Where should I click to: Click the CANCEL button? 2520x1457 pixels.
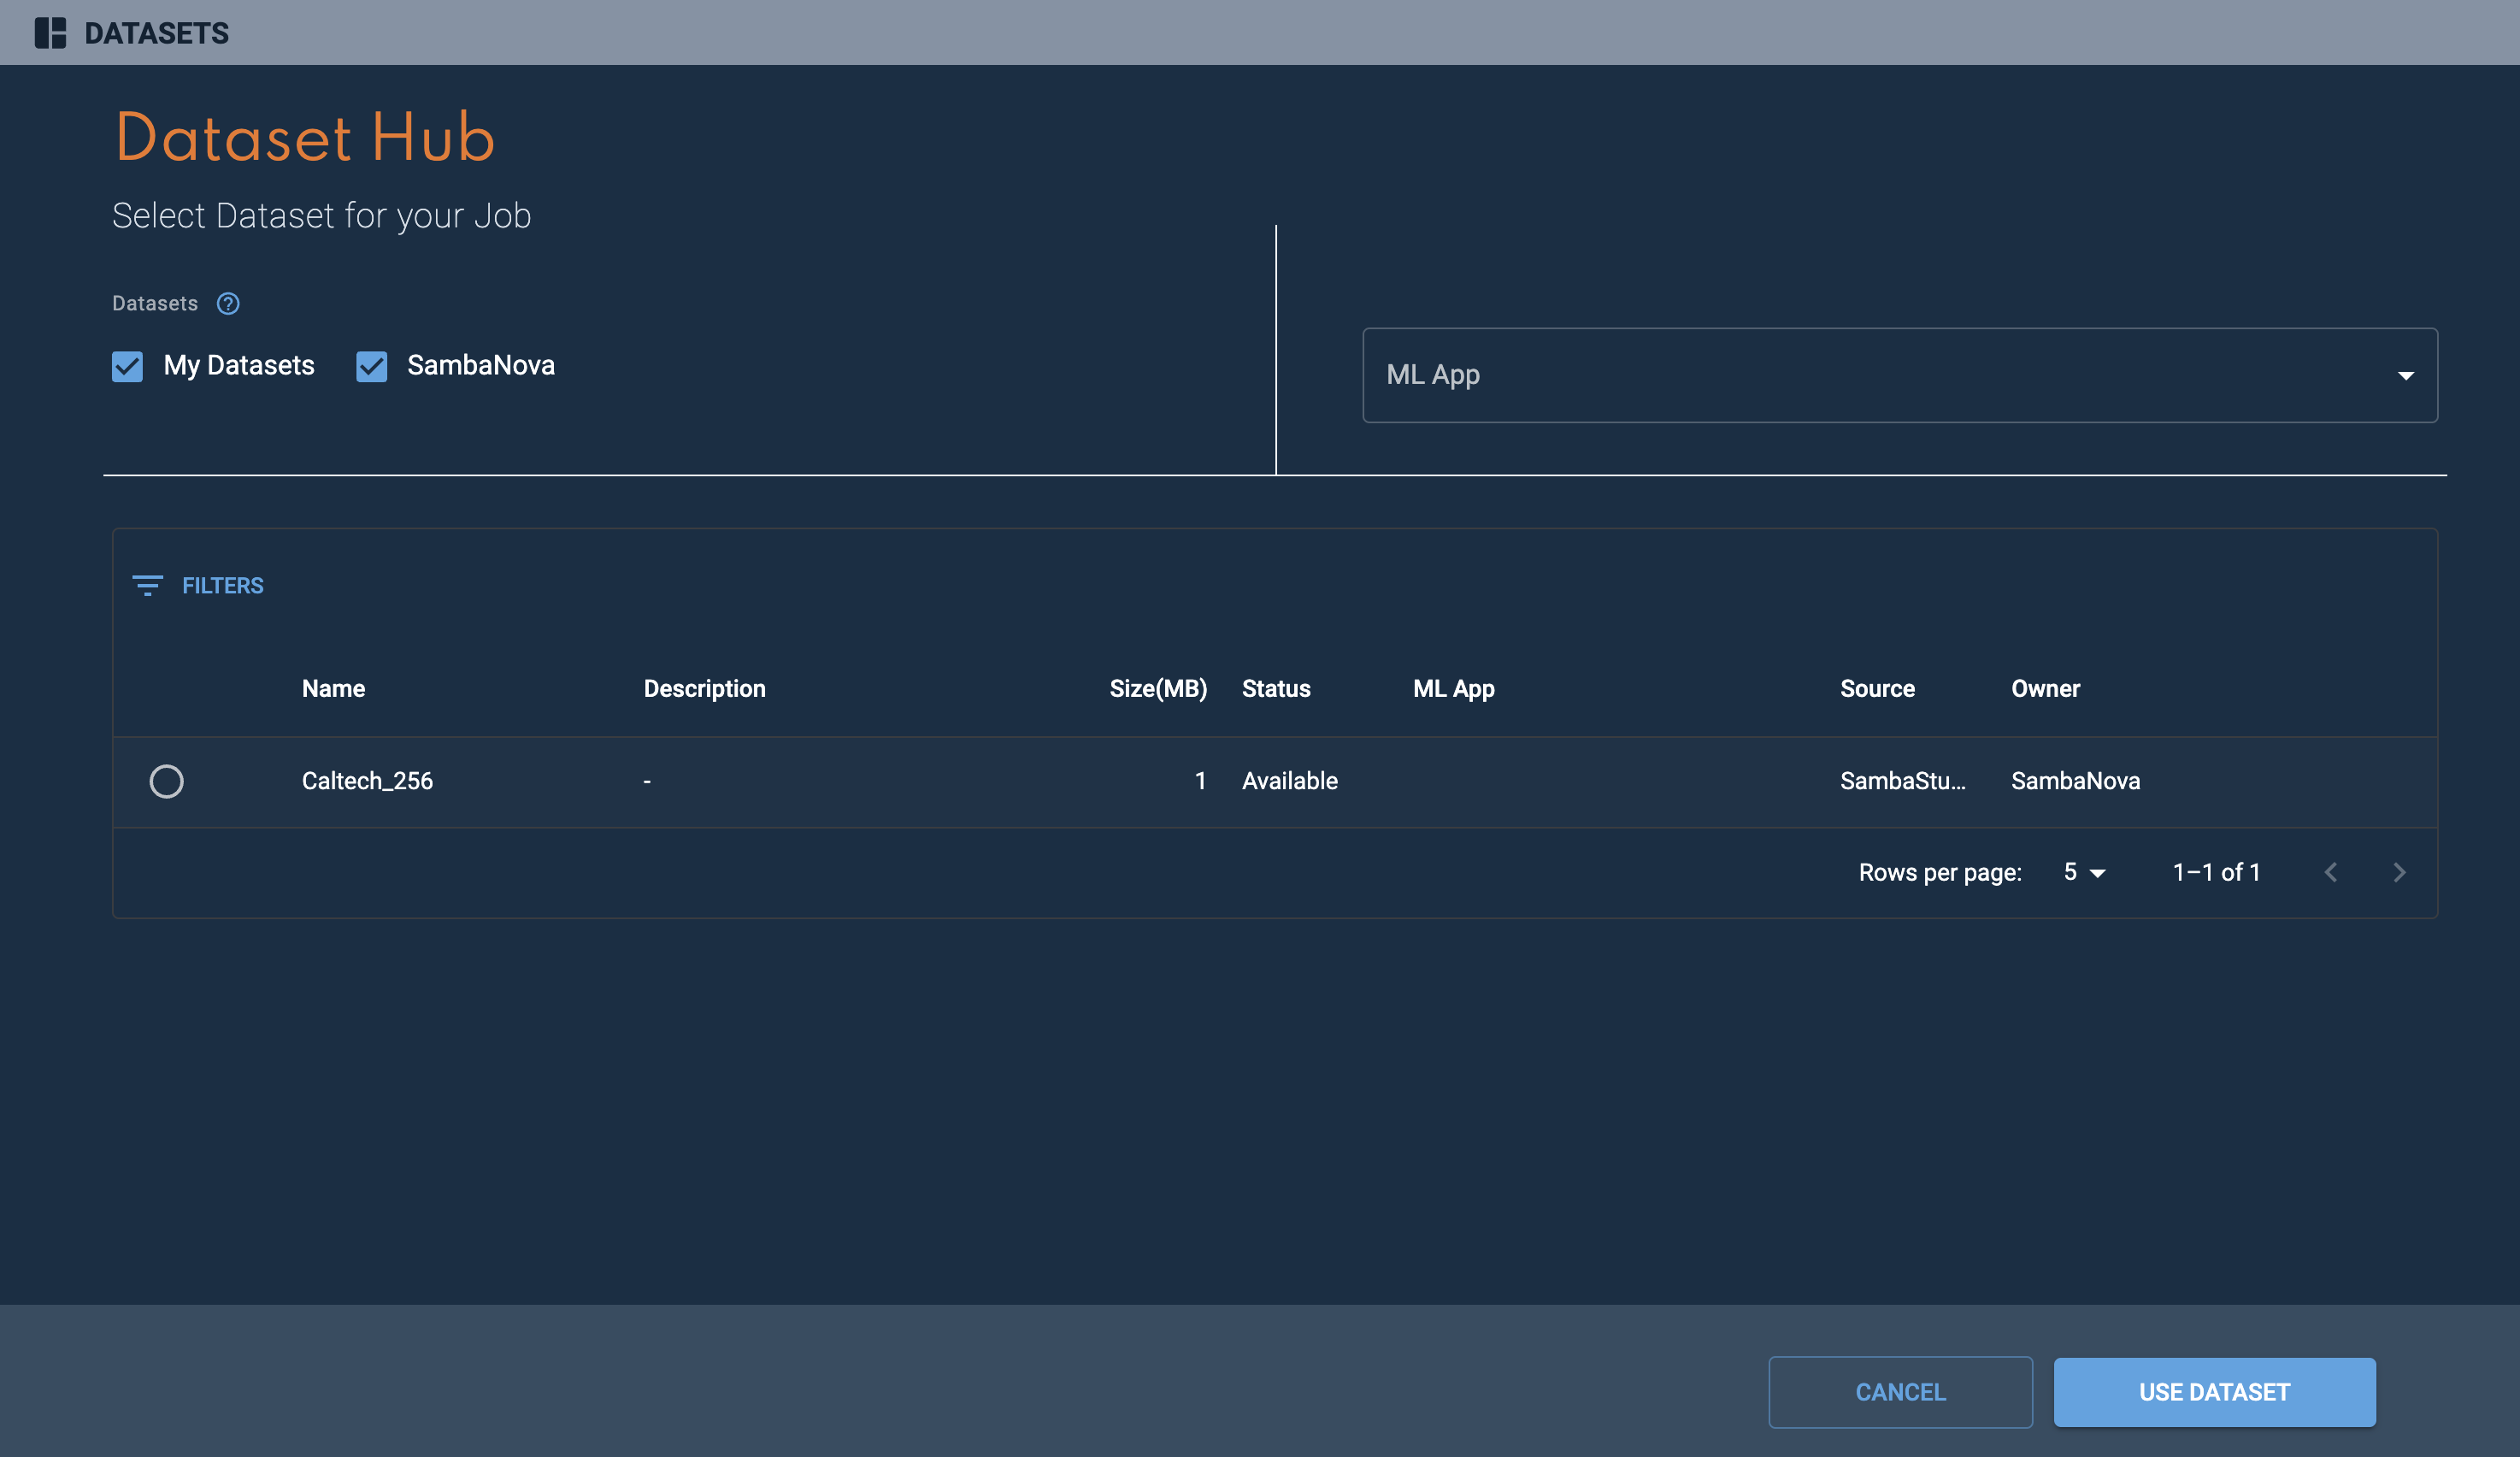[x=1899, y=1391]
